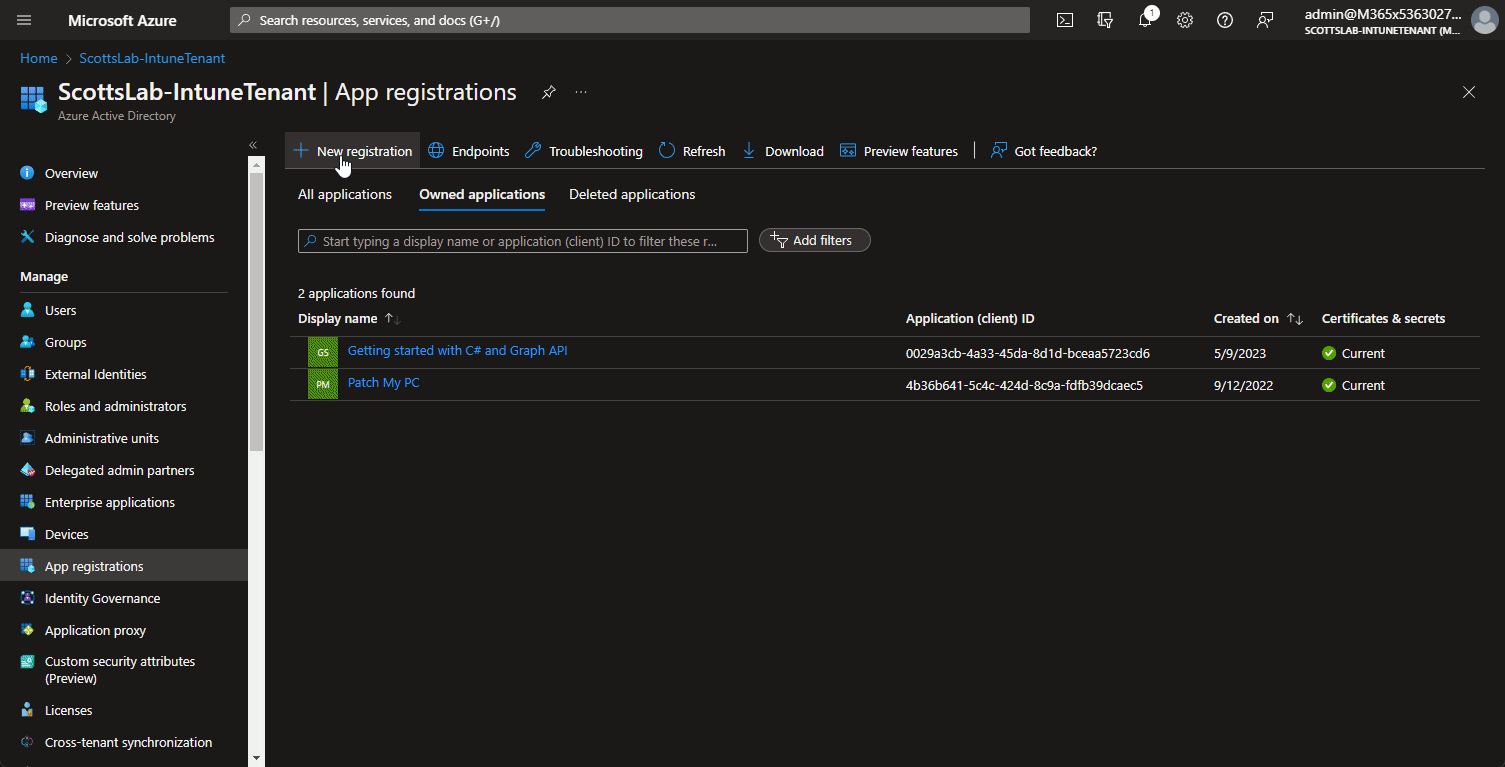This screenshot has height=767, width=1505.
Task: Sort by Created on column
Action: [1258, 318]
